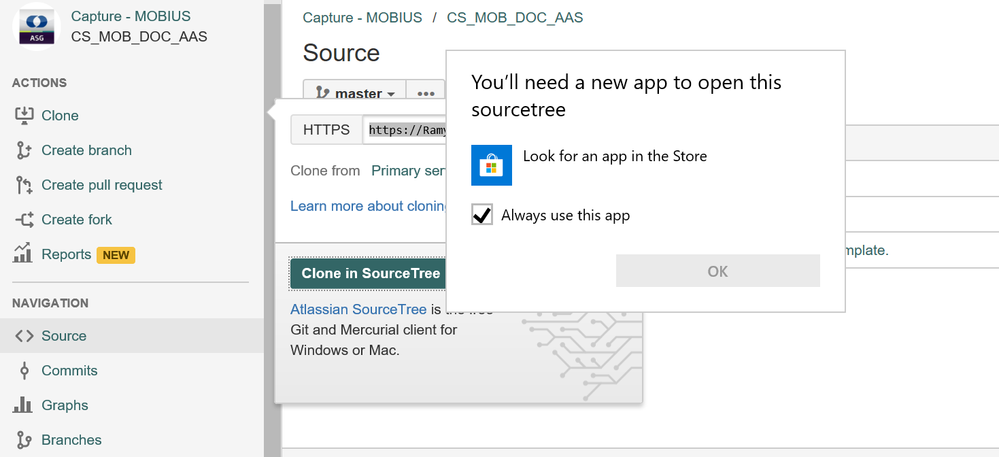The image size is (999, 457).
Task: Click the Graphs bar chart icon
Action: tap(23, 405)
